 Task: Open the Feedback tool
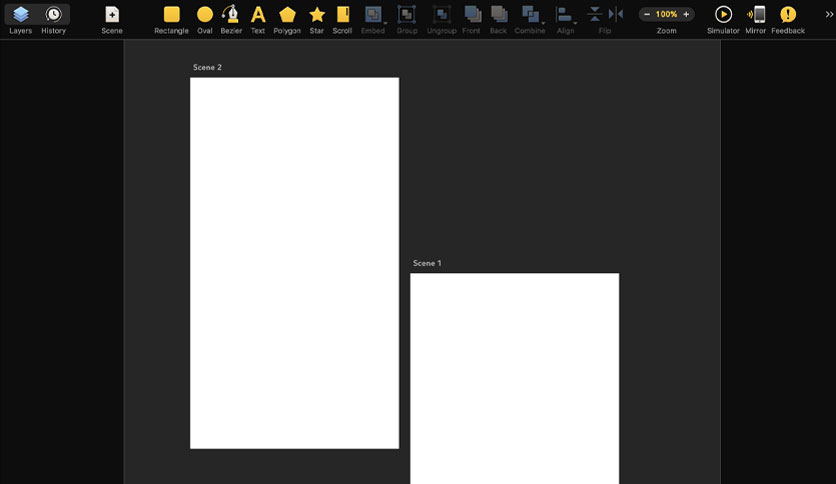(x=788, y=20)
